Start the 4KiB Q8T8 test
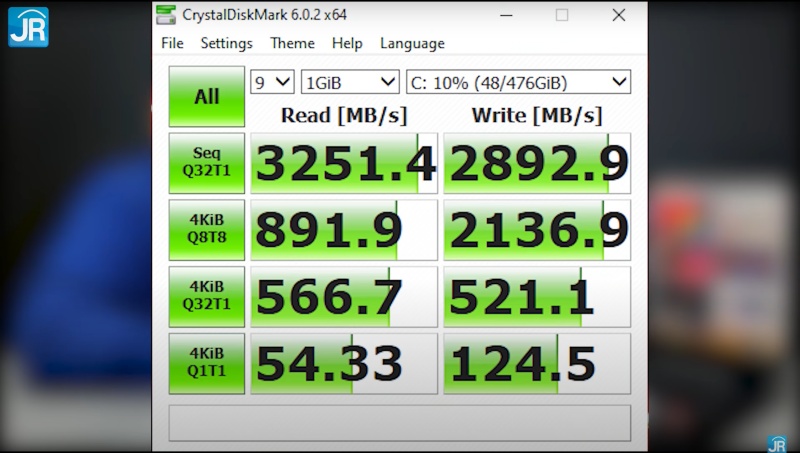Image resolution: width=800 pixels, height=453 pixels. [x=207, y=230]
